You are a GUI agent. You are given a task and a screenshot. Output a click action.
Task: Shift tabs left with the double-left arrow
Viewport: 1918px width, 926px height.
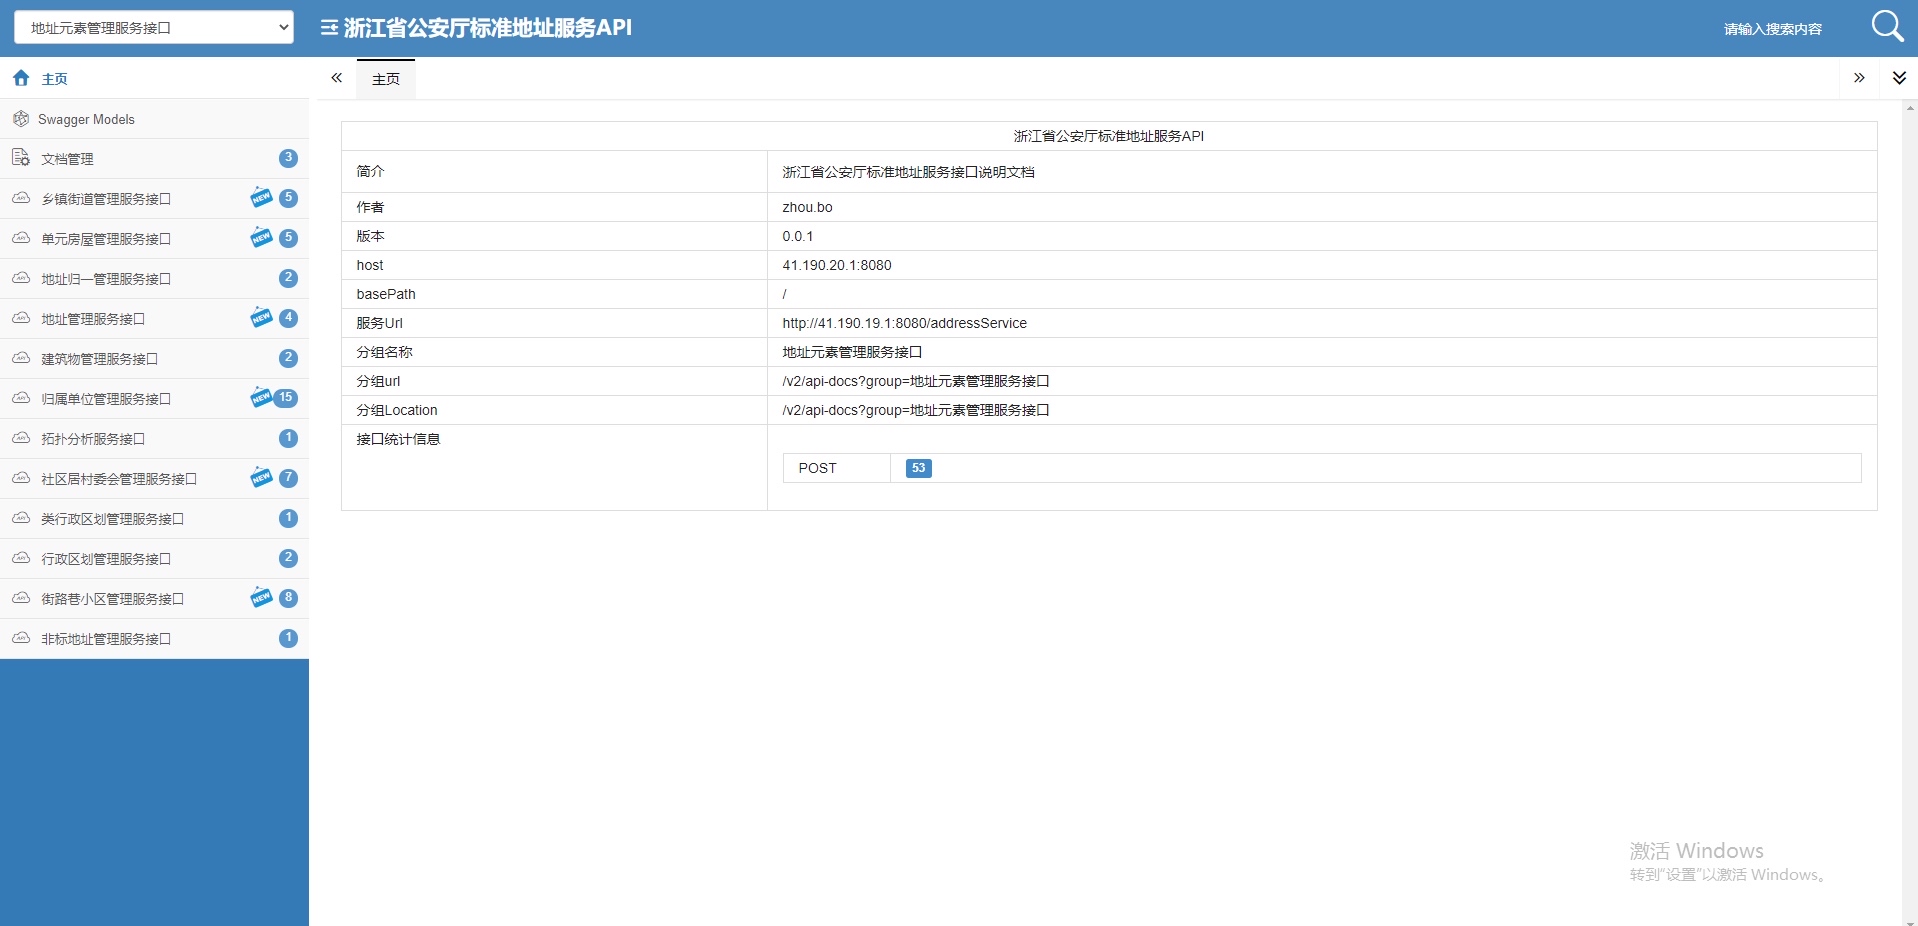tap(337, 78)
